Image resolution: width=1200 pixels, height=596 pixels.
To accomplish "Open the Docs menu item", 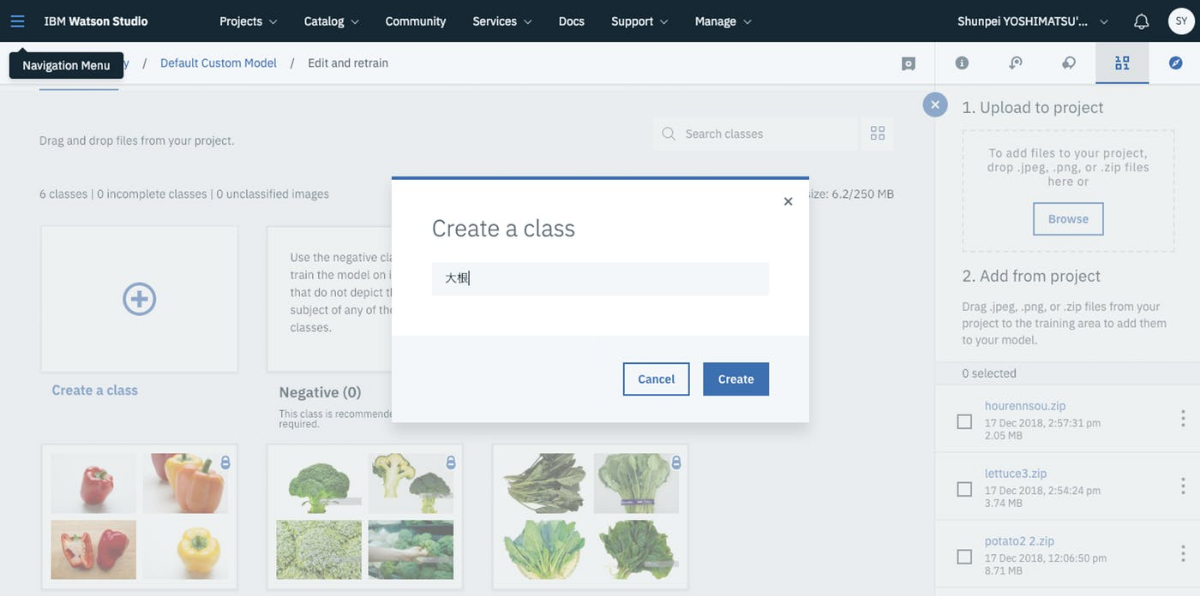I will pyautogui.click(x=571, y=21).
